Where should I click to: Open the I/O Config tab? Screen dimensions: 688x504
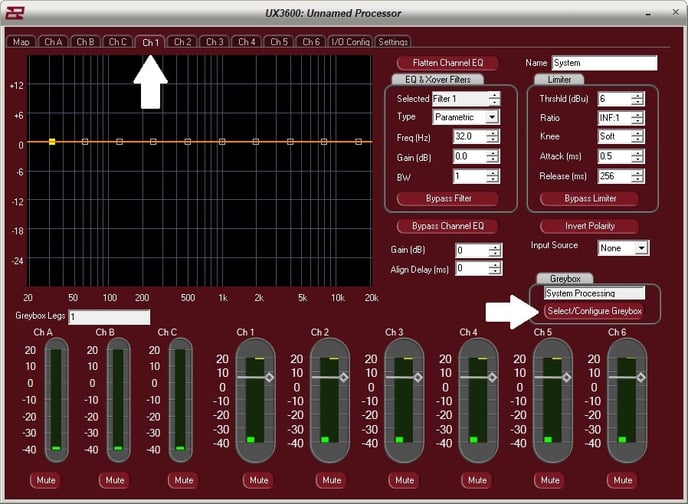[x=350, y=42]
